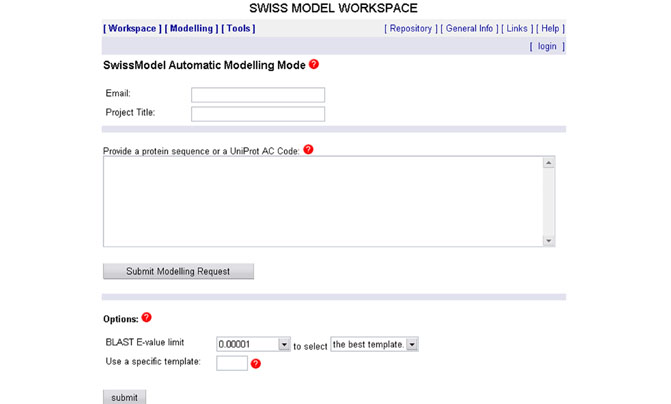Visit the Links page
Screen dimensions: 671x404
[x=517, y=28]
